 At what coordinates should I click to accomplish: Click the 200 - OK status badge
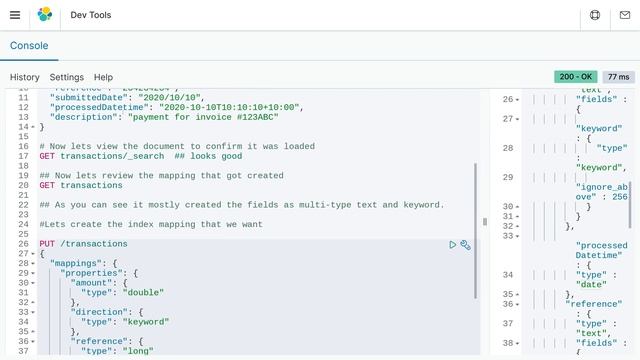576,77
